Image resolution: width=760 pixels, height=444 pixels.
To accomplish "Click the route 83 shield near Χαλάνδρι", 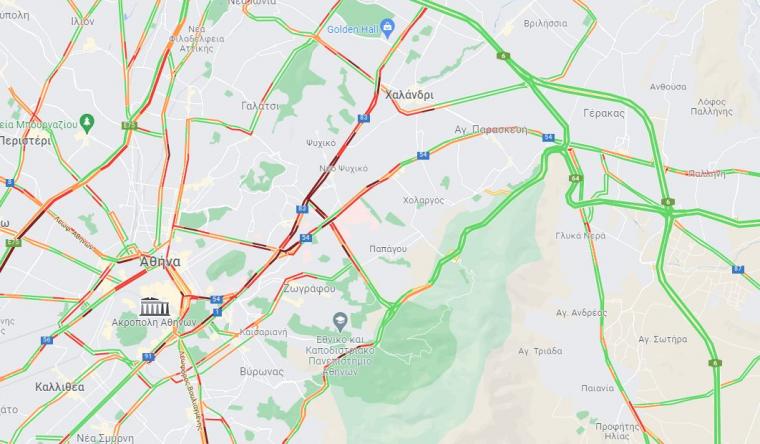I will (x=364, y=118).
